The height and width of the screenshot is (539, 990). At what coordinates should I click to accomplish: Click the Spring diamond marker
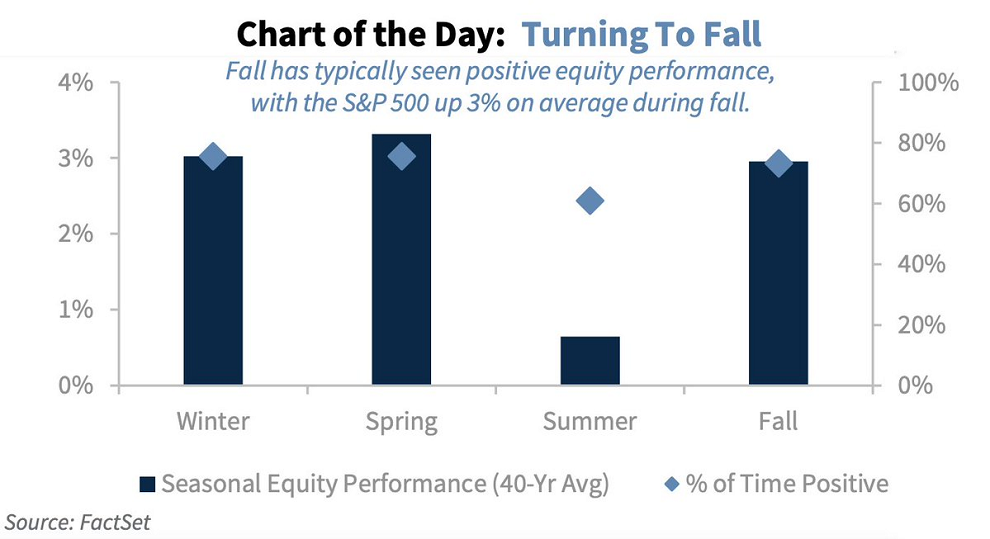pyautogui.click(x=402, y=156)
